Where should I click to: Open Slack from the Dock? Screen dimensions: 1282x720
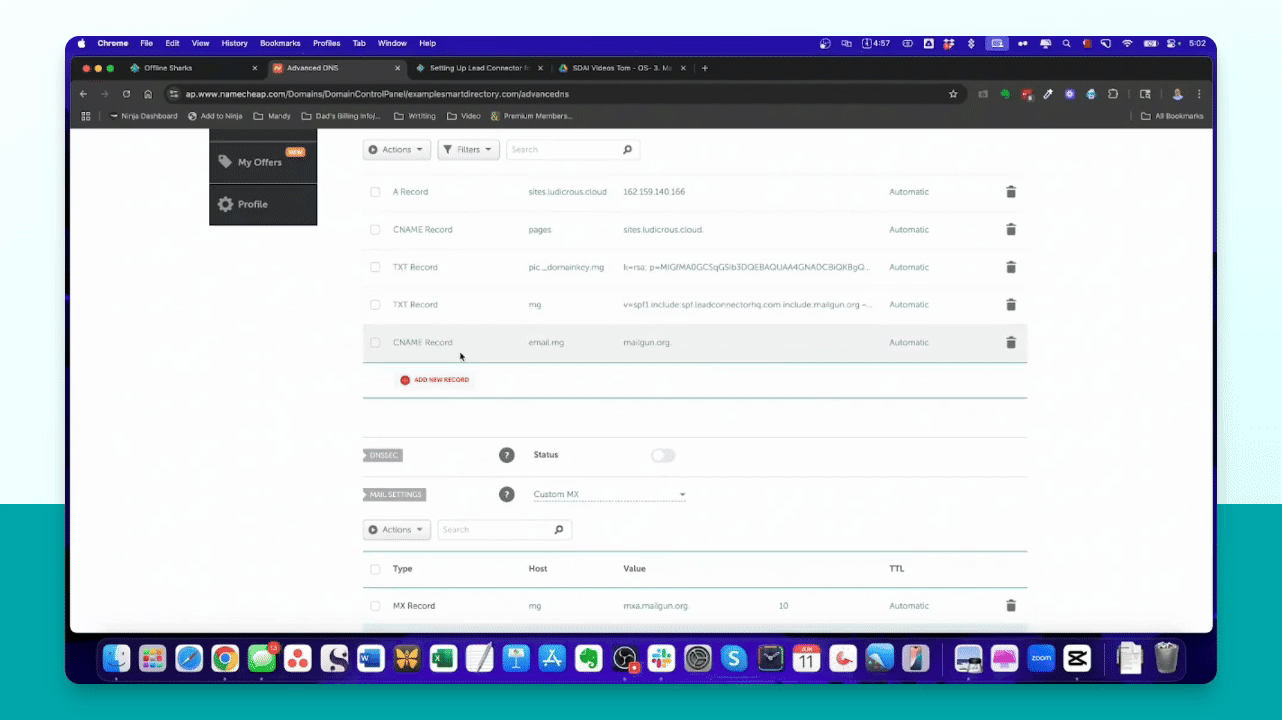(661, 658)
